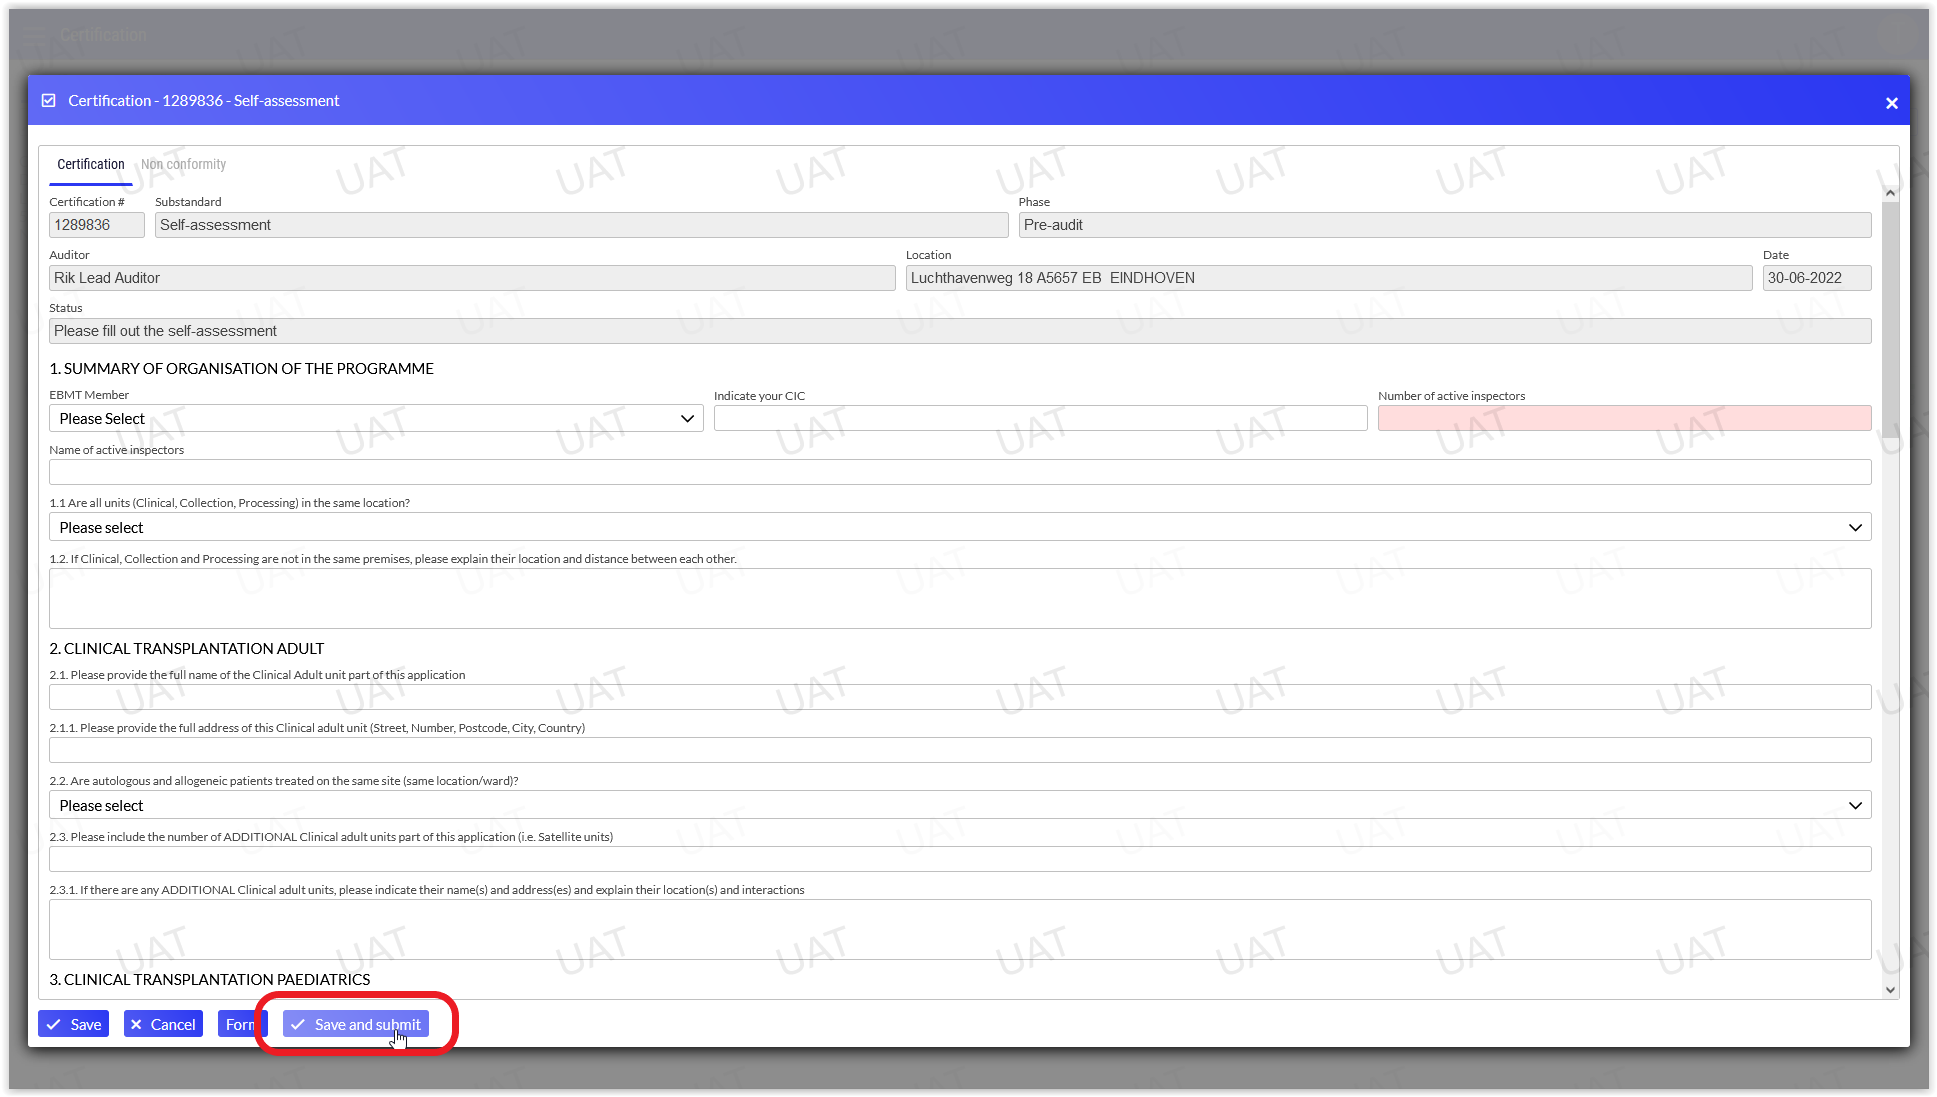This screenshot has height=1097, width=1937.
Task: Click scrollbar up arrow in form panel
Action: click(x=1889, y=192)
